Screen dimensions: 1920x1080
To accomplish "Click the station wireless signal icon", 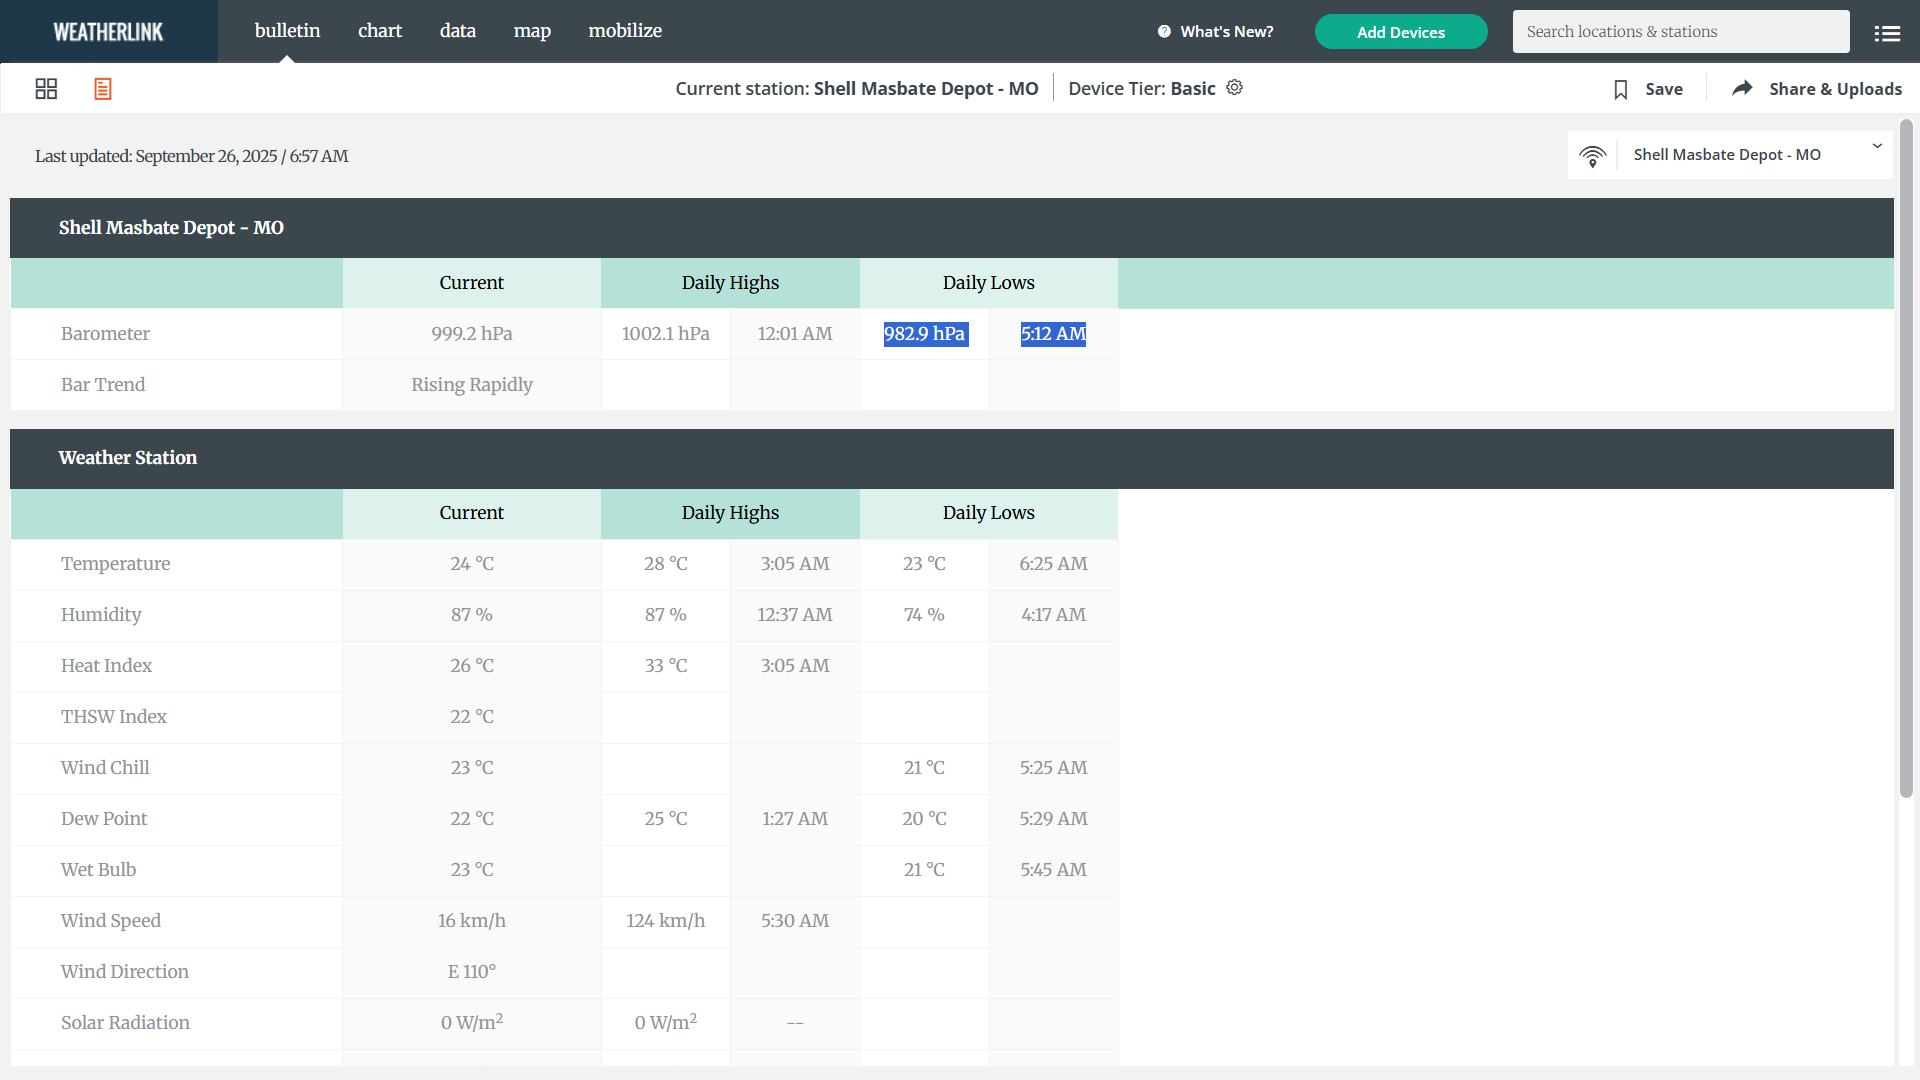I will 1592,156.
